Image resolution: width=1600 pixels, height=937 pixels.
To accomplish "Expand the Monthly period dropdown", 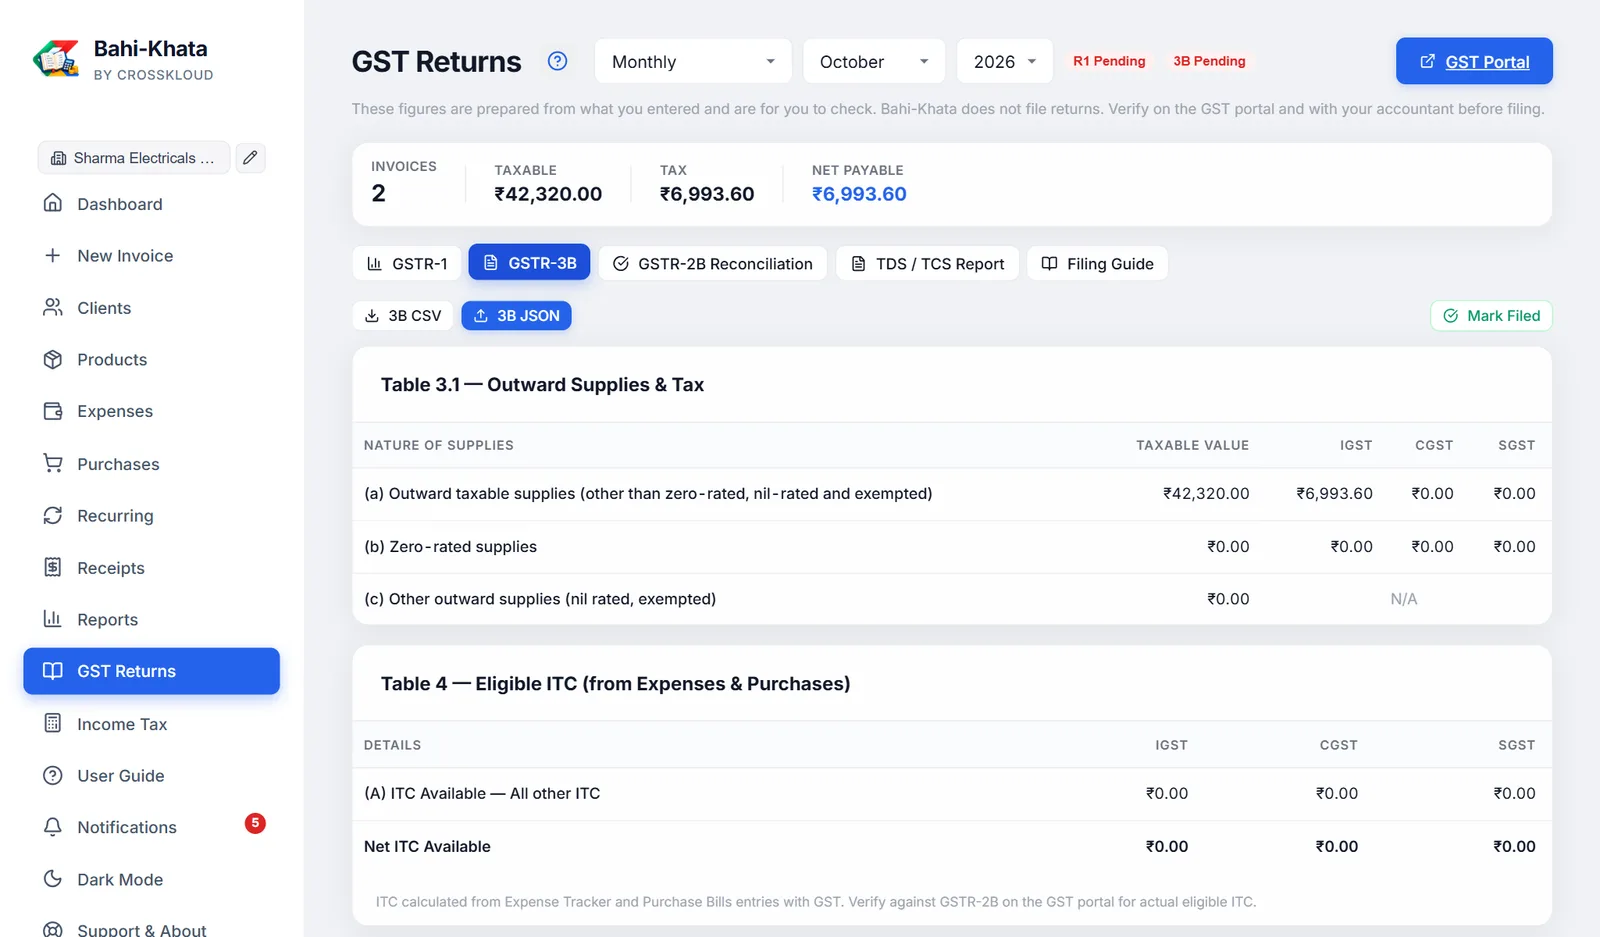I will tap(693, 61).
